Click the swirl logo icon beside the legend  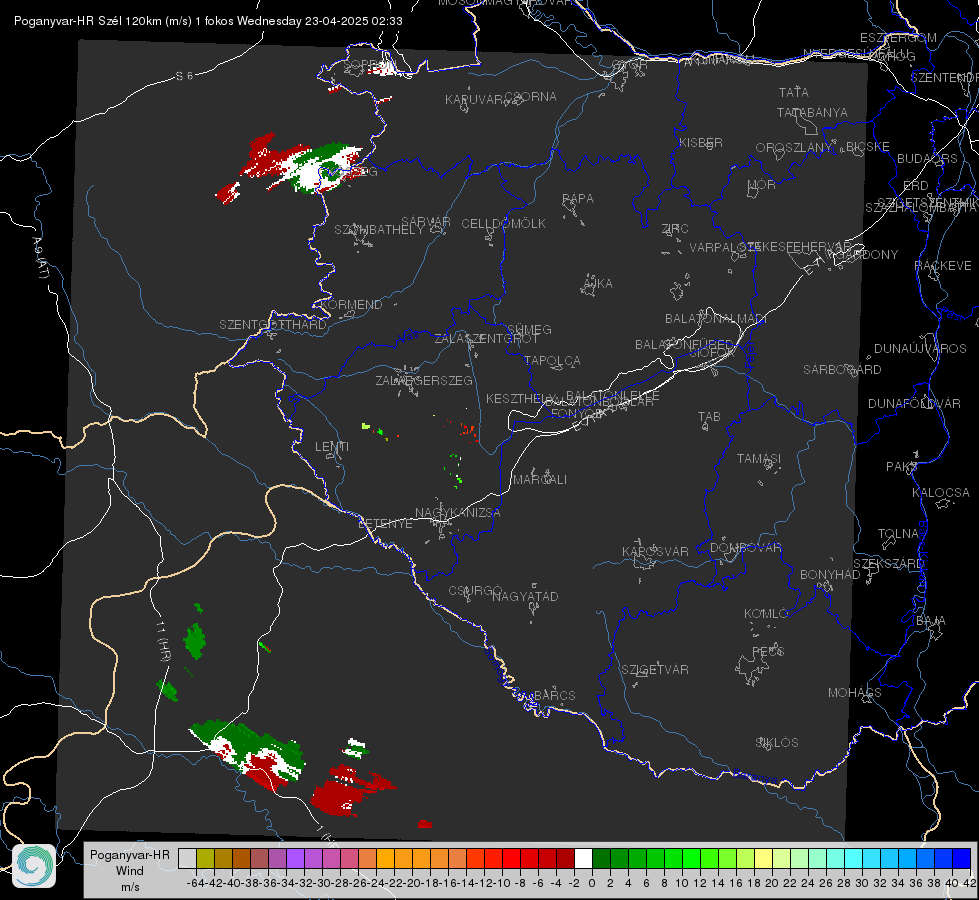point(34,866)
